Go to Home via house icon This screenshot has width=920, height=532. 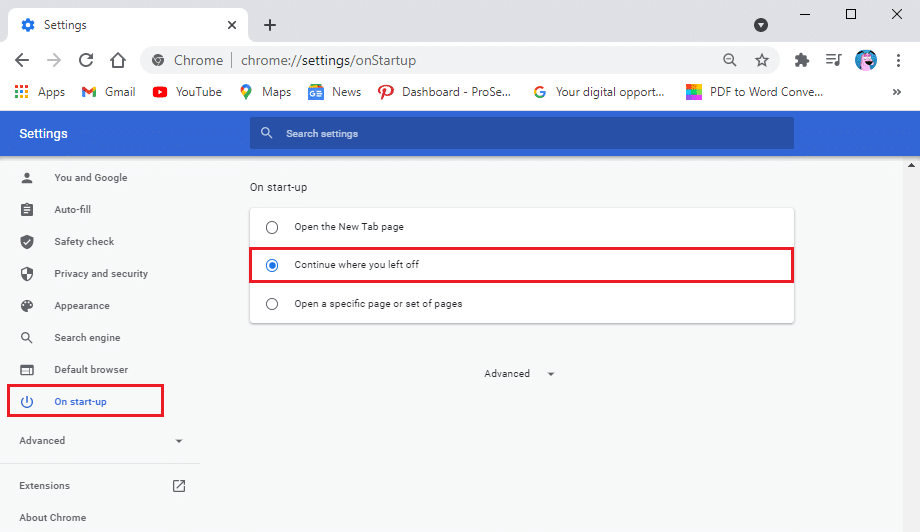118,60
